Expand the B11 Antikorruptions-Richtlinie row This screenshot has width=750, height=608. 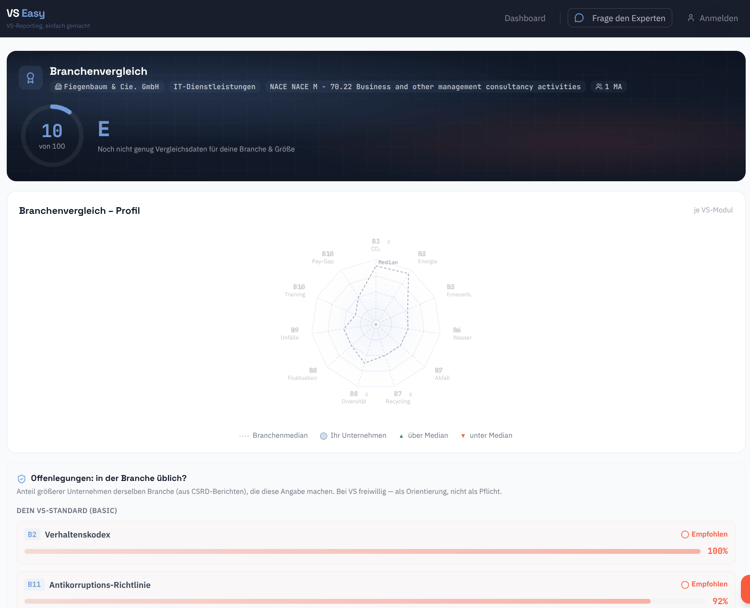tap(376, 590)
